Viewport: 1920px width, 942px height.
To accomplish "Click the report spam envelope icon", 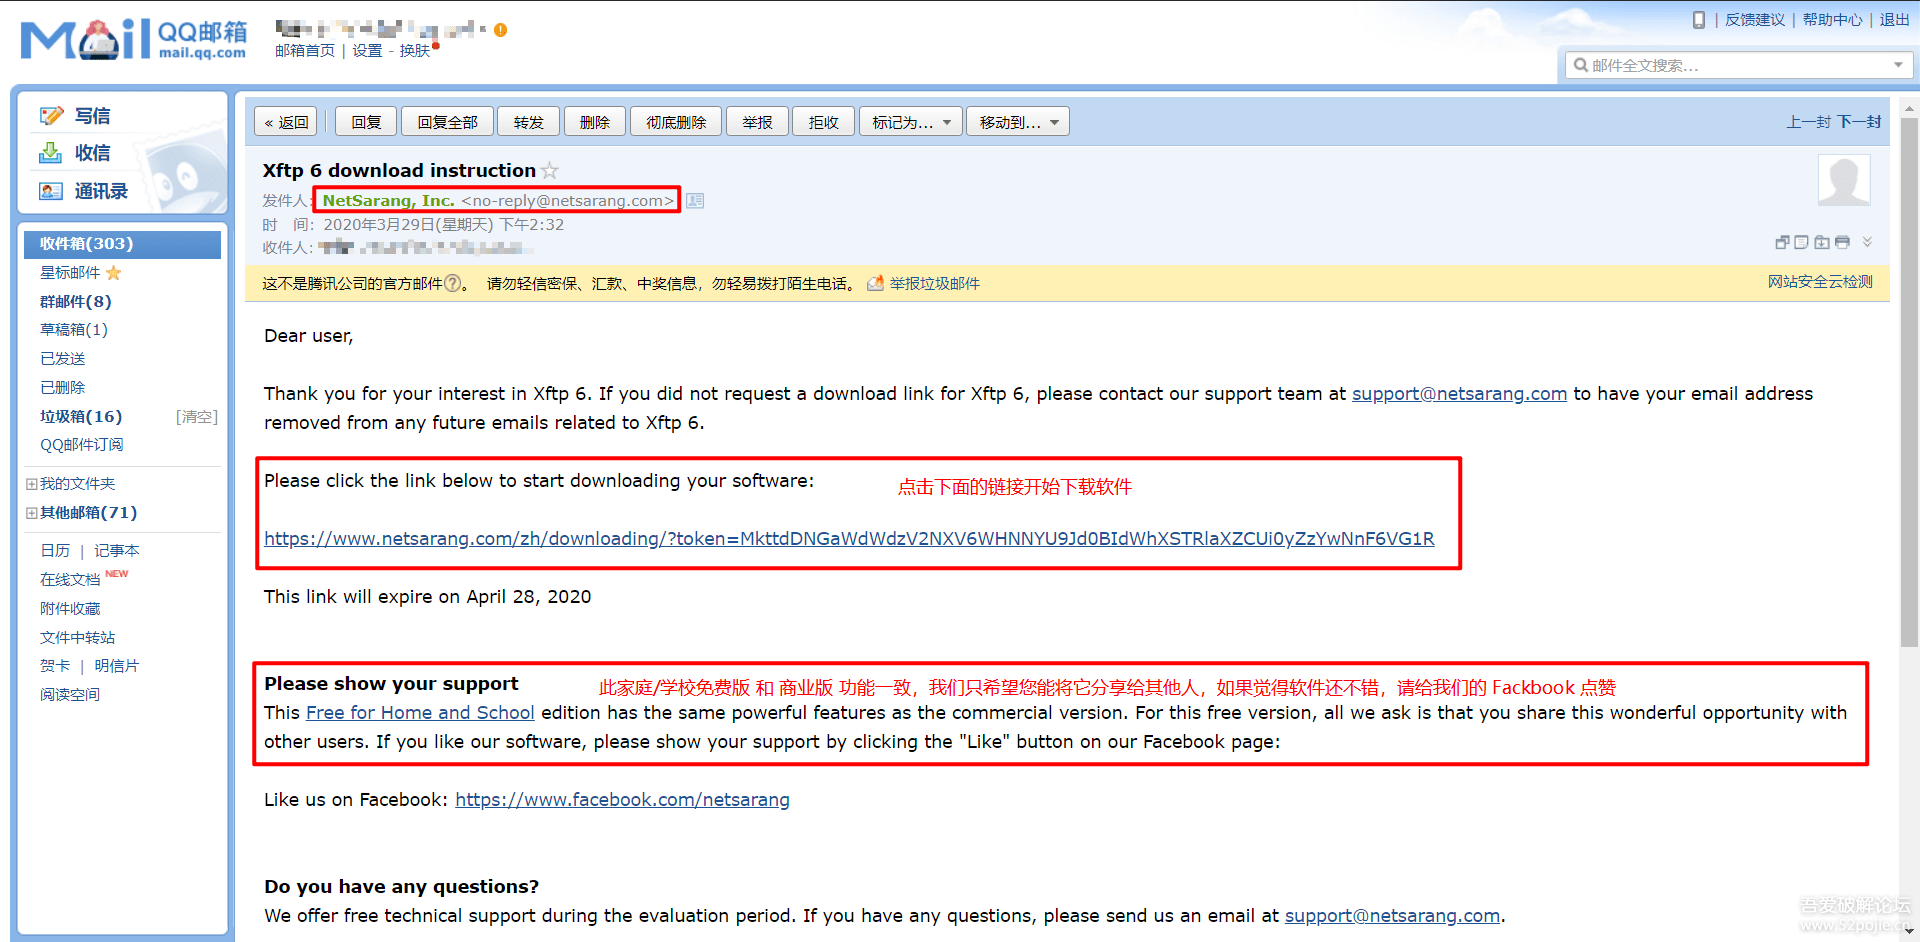I will pyautogui.click(x=876, y=283).
